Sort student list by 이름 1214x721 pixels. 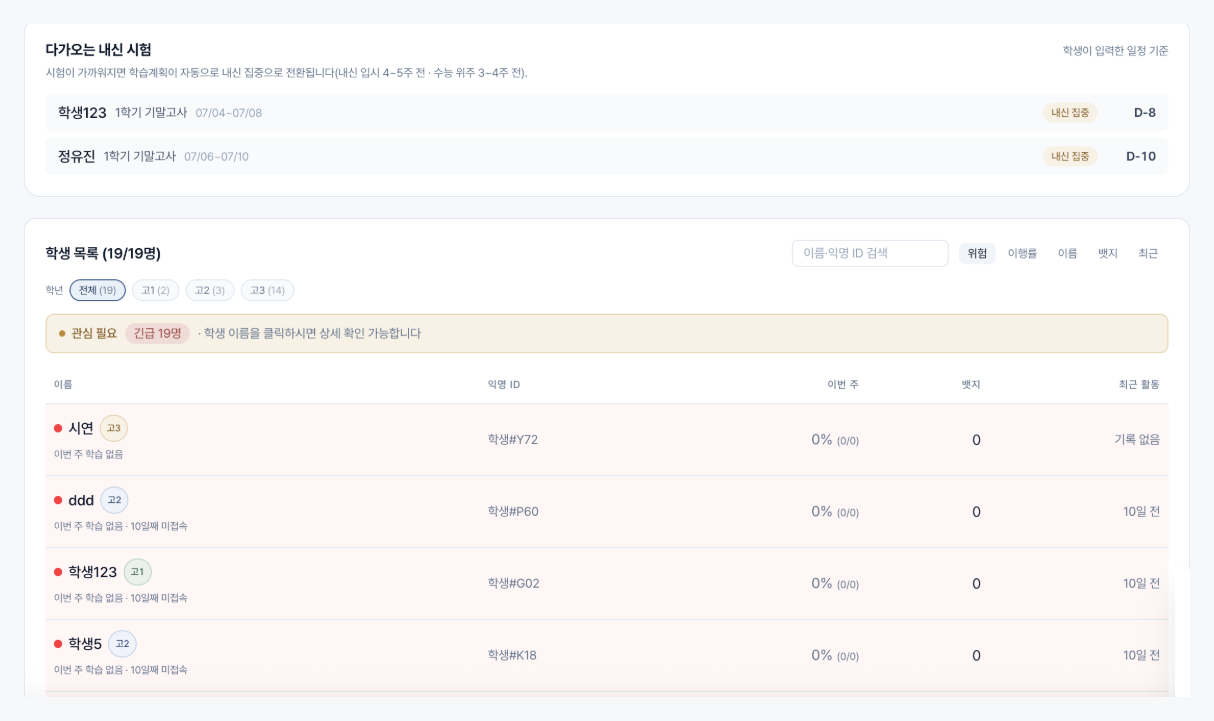(x=1067, y=253)
